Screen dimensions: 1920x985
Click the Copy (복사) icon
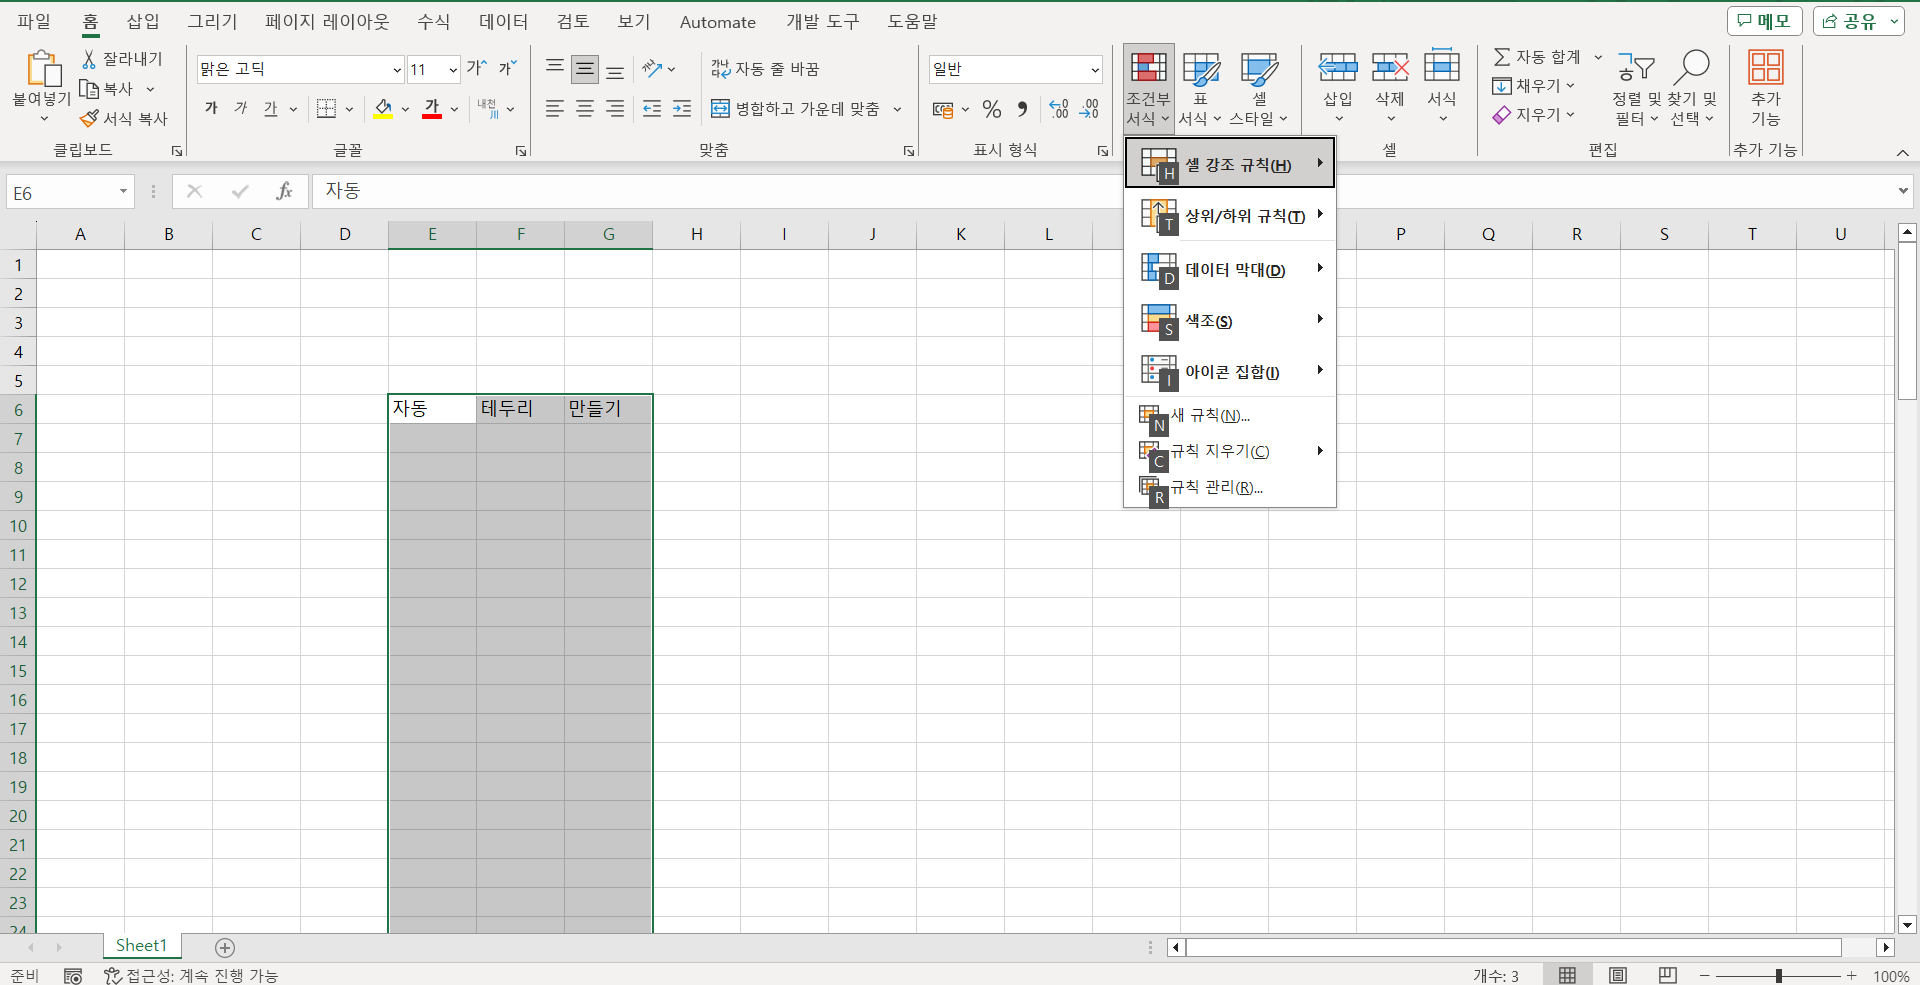pos(89,89)
